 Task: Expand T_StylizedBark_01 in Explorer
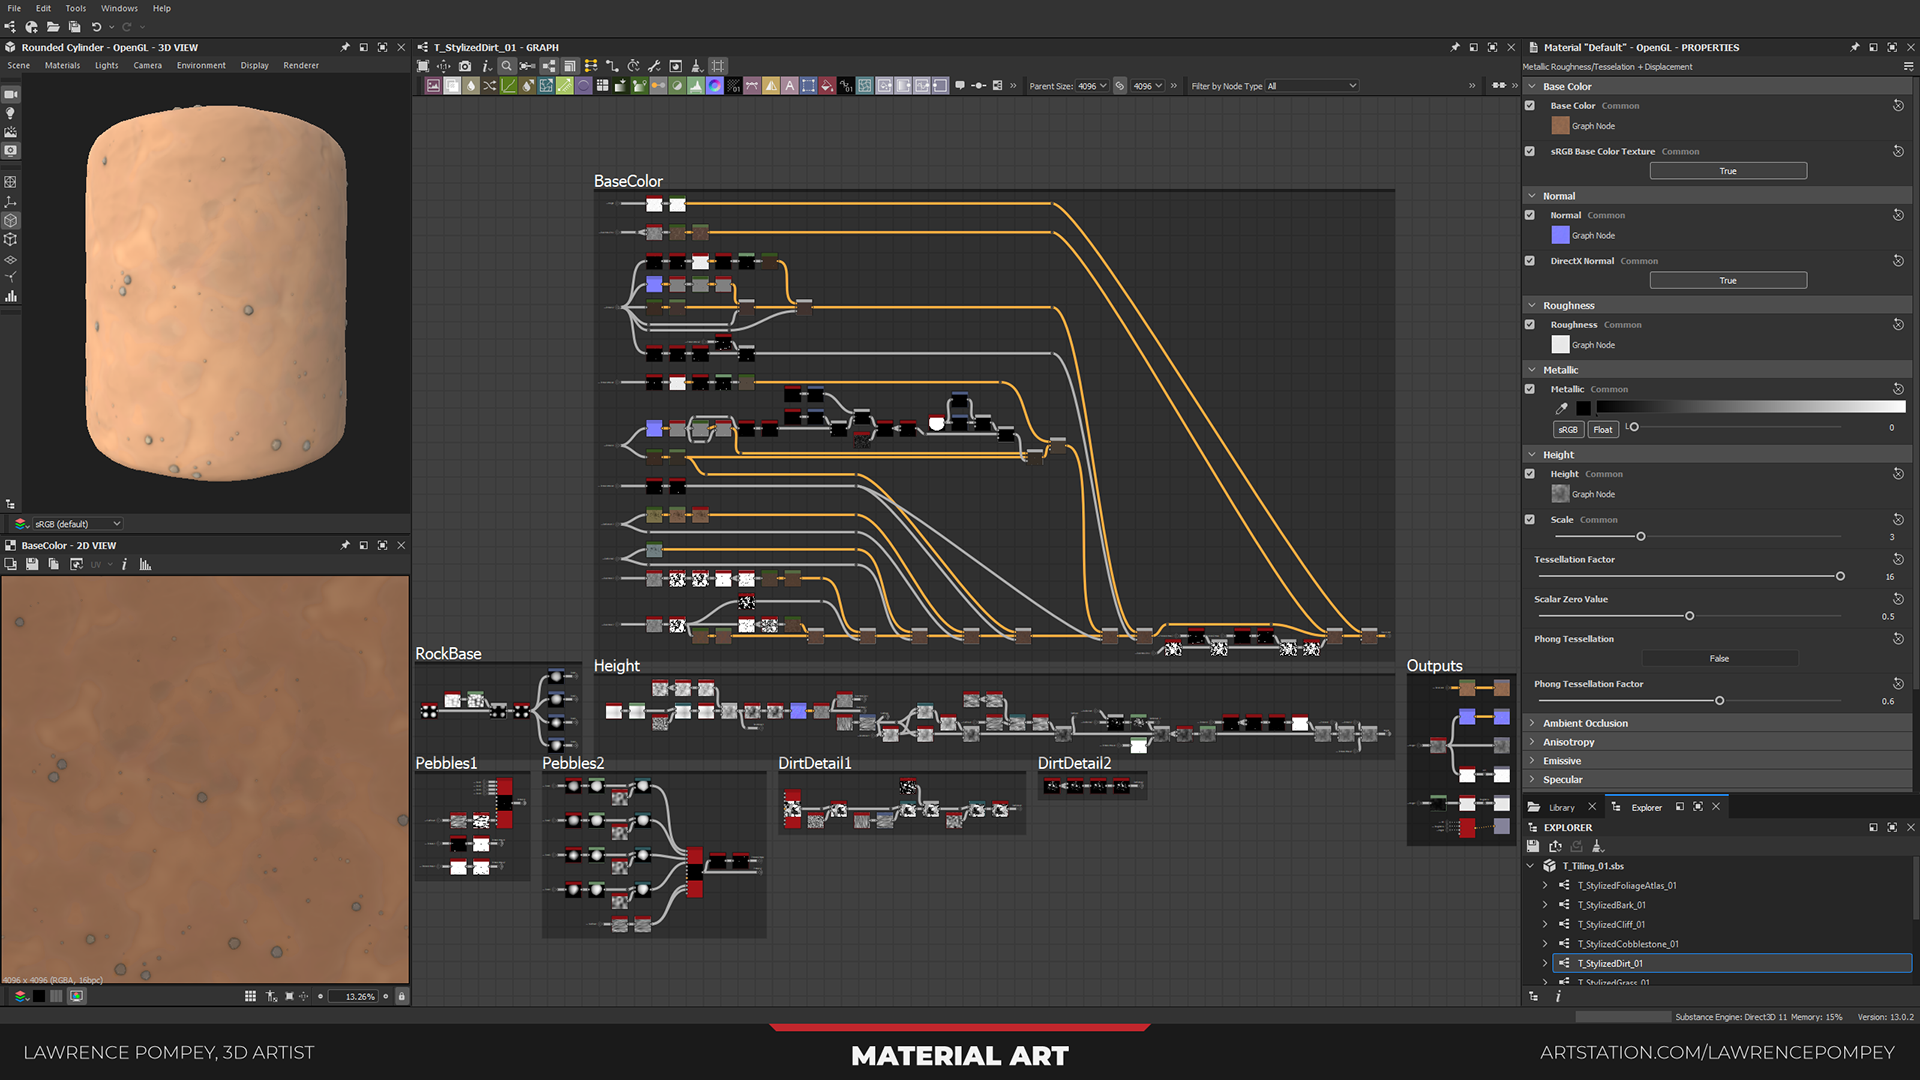tap(1545, 905)
